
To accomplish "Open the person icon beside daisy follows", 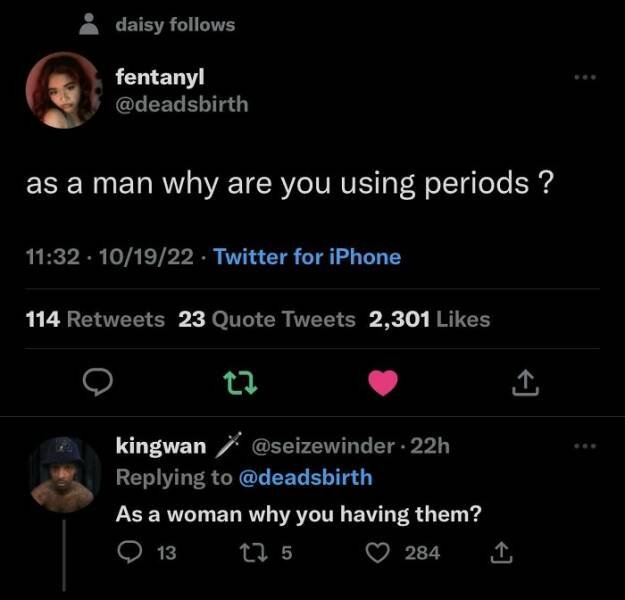I will [89, 24].
